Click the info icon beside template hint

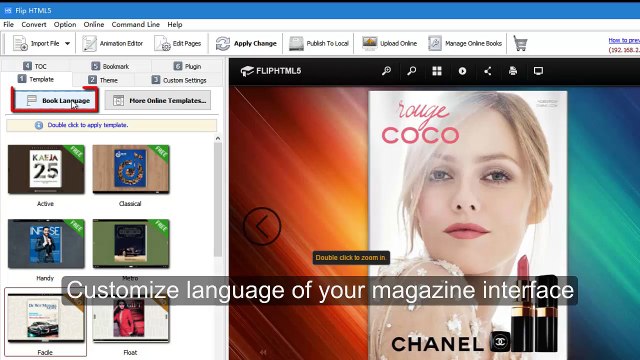(x=39, y=125)
